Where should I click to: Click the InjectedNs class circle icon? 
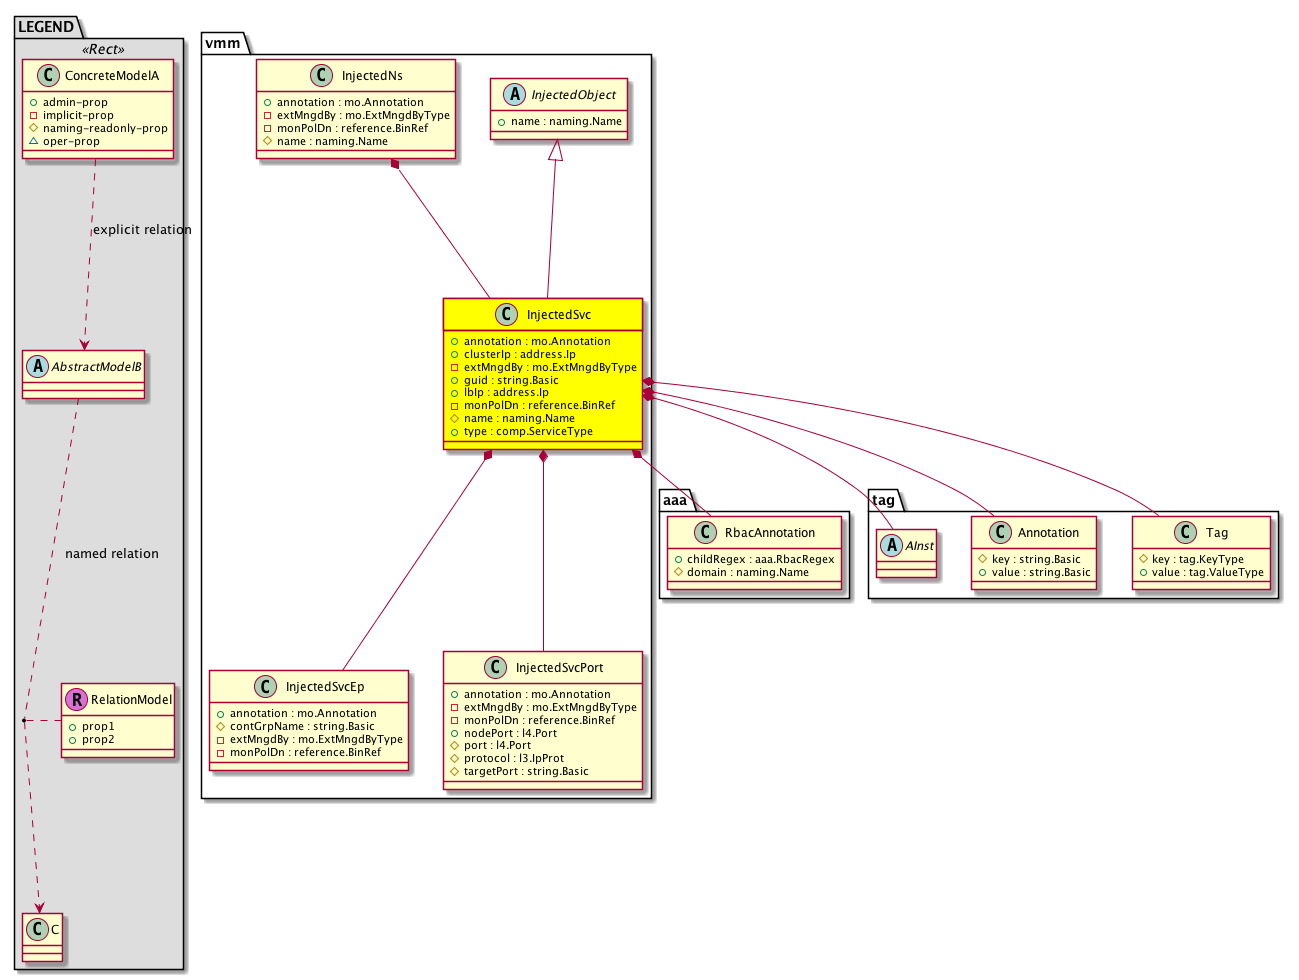(x=321, y=76)
